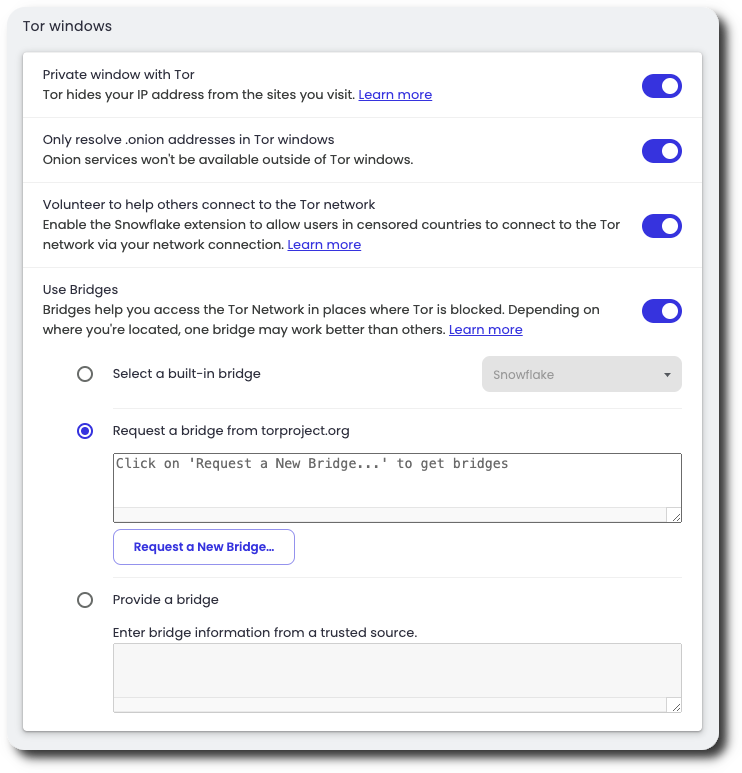Grab resize handle of provided bridge textarea
742x773 pixels.
(676, 706)
